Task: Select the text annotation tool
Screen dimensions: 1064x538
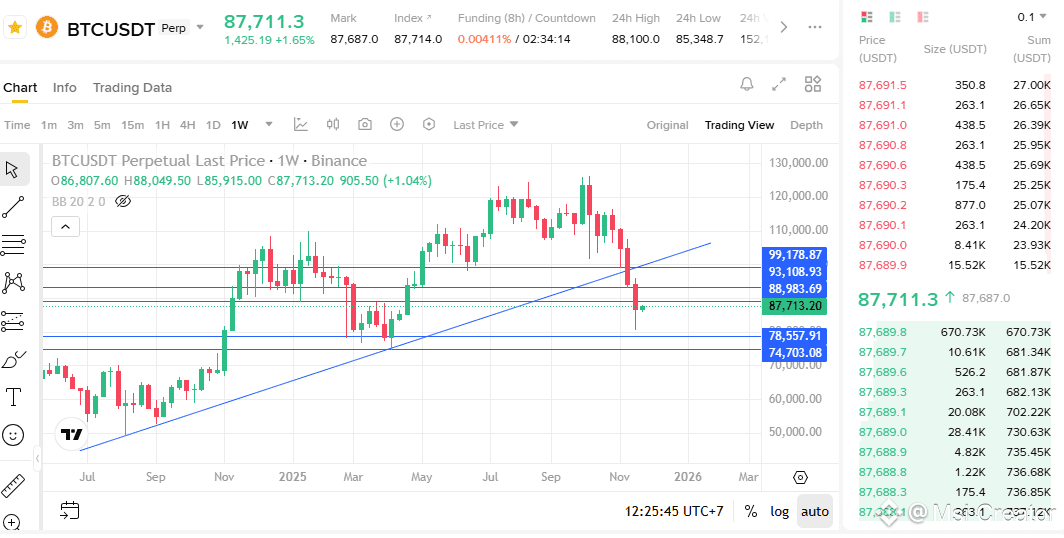Action: coord(14,397)
